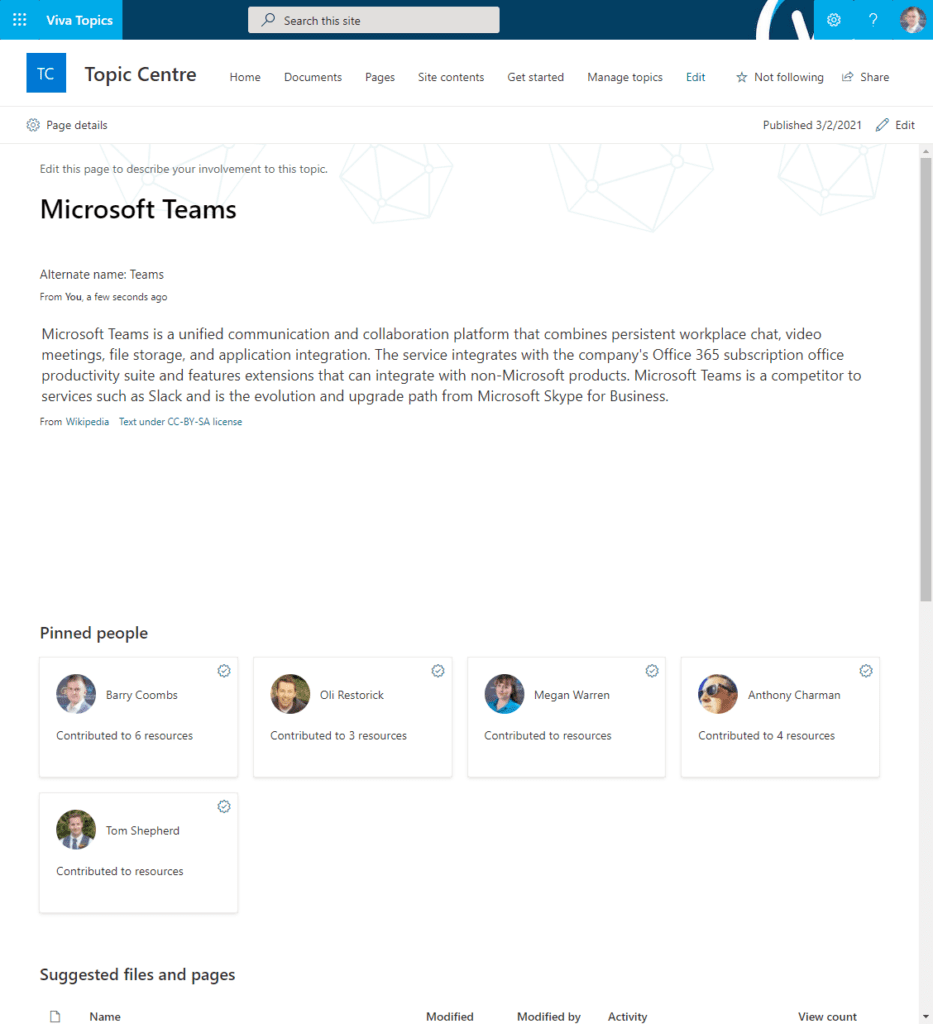This screenshot has height=1024, width=933.
Task: Open the help question mark icon
Action: (873, 20)
